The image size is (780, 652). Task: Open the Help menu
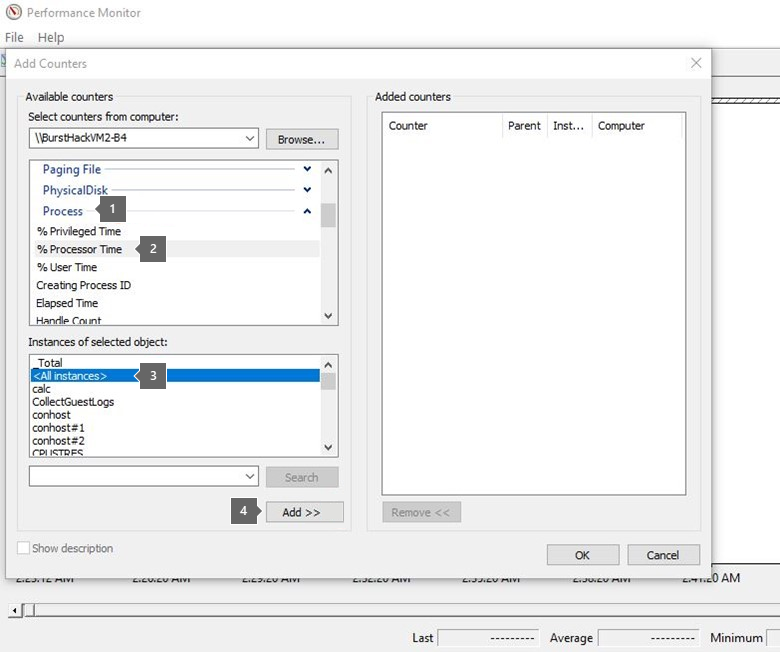coord(50,37)
